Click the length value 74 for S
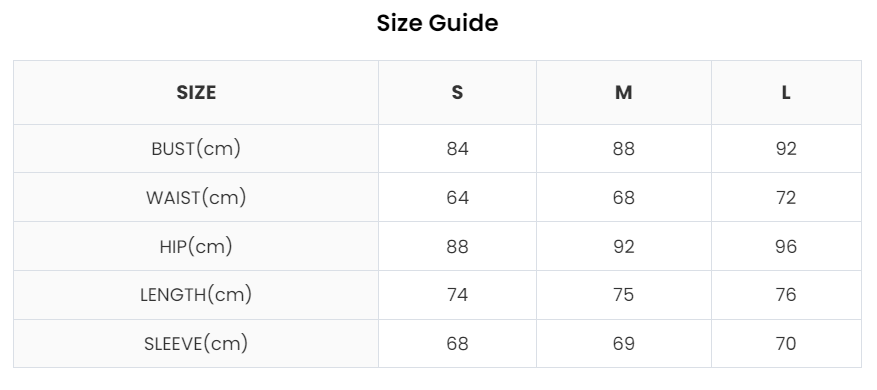This screenshot has height=390, width=877. point(458,294)
